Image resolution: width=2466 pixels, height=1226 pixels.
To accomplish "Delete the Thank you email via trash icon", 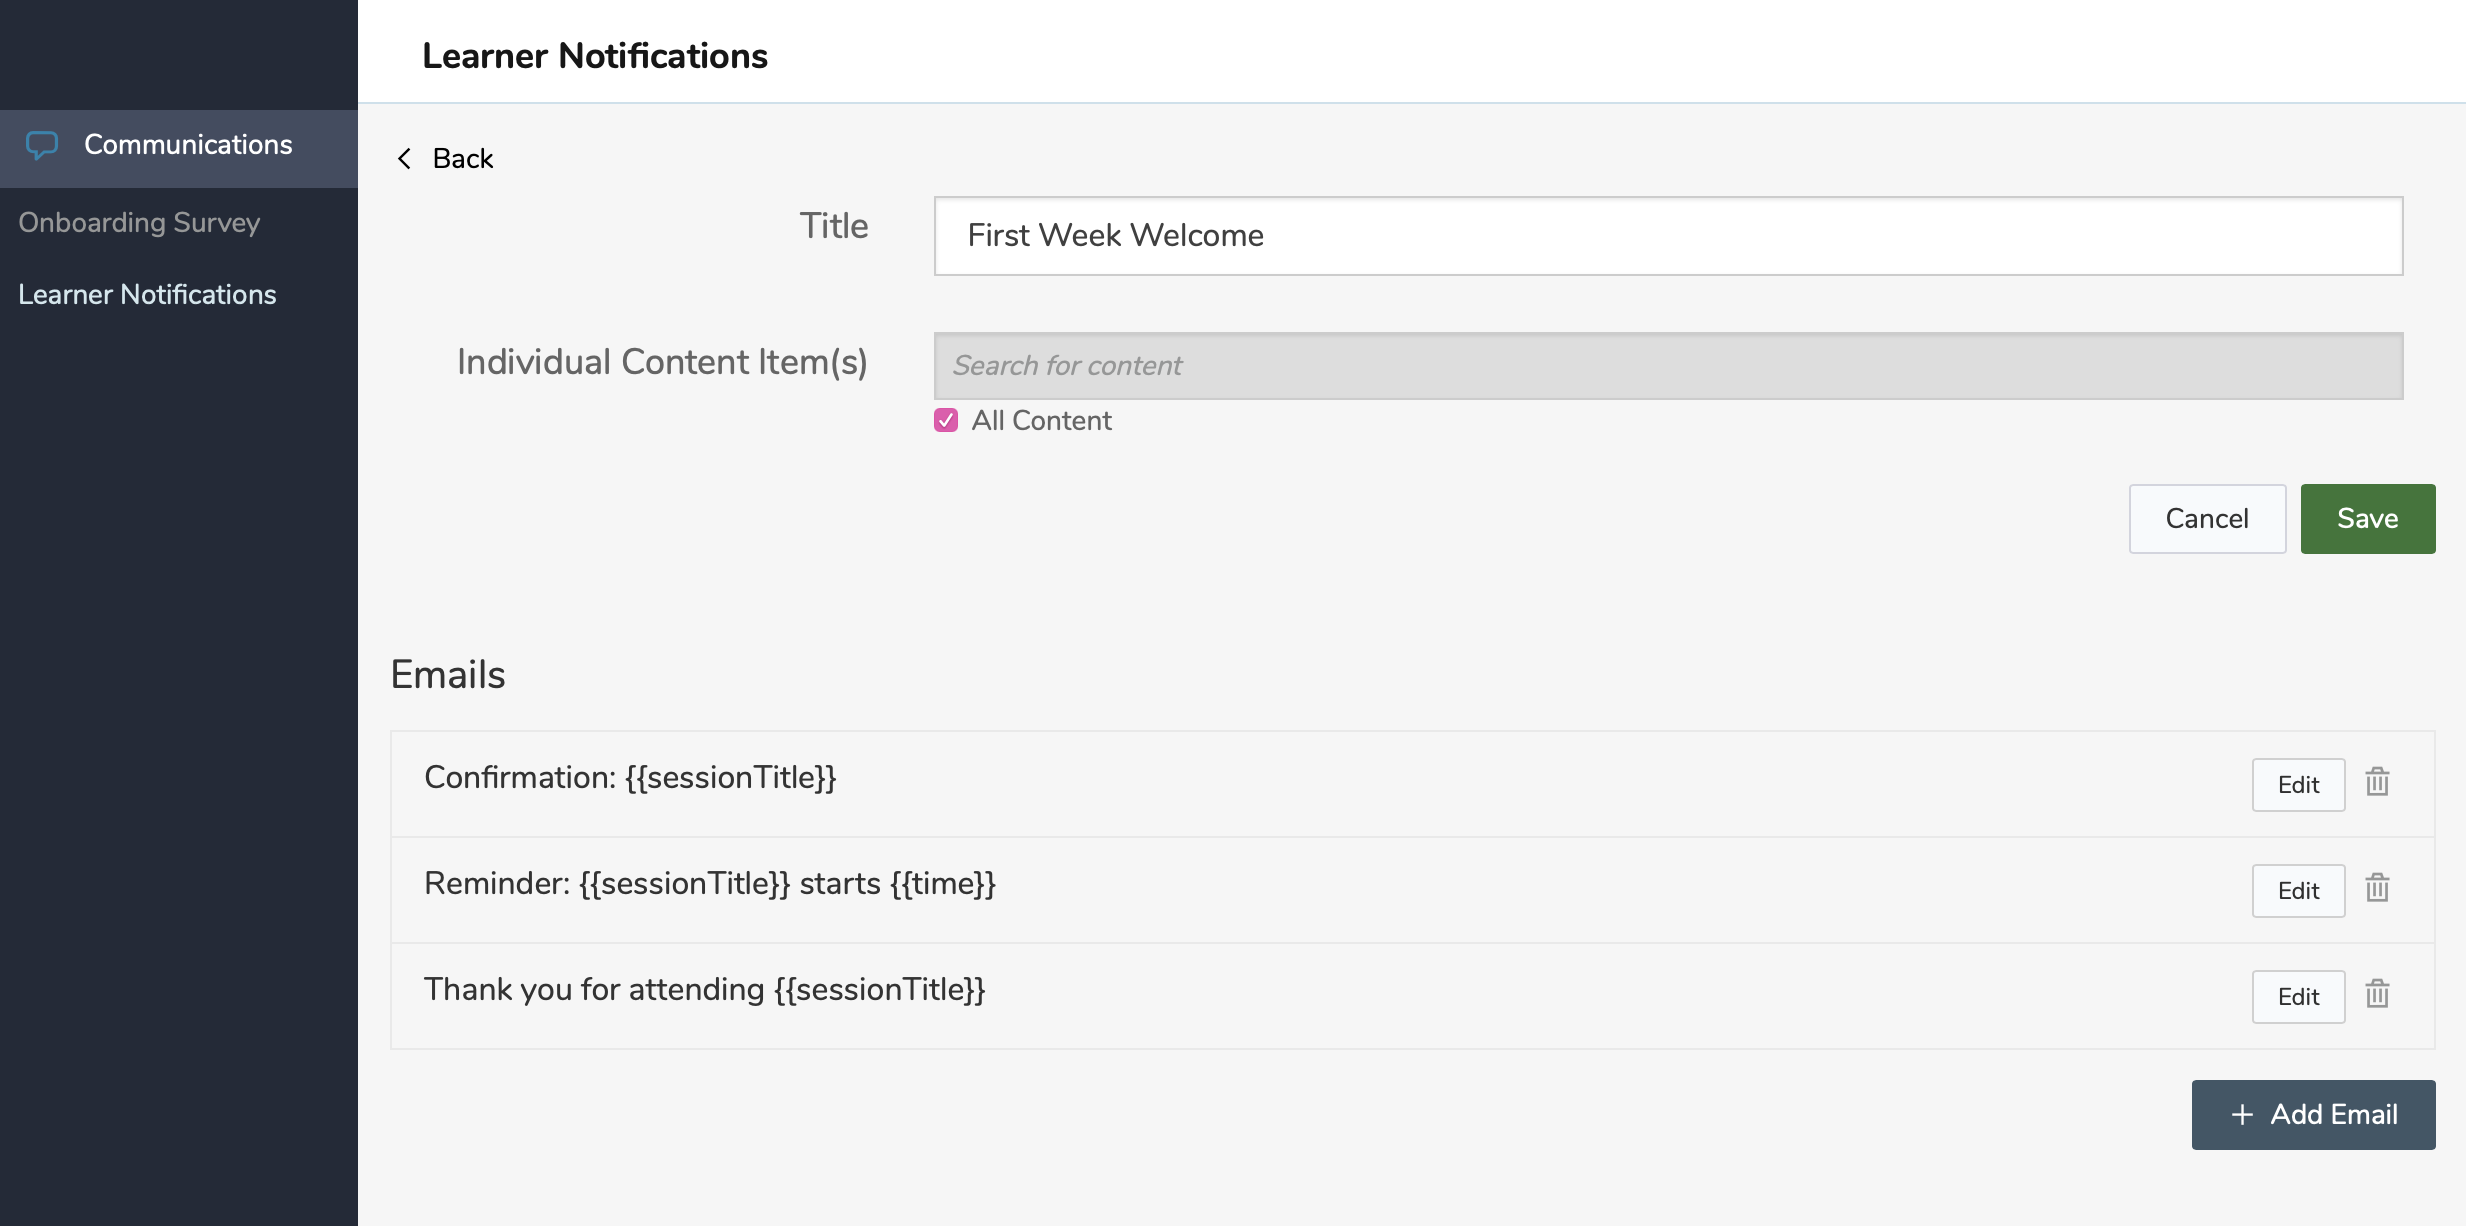I will click(x=2376, y=995).
